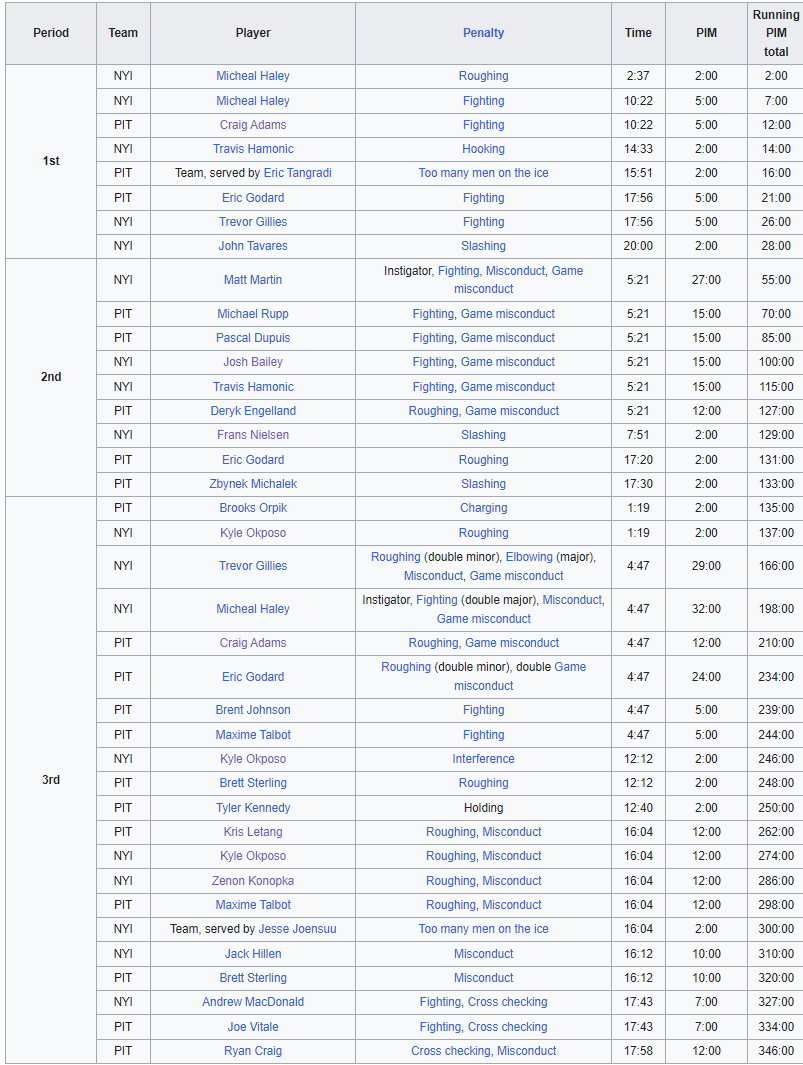Select the '27:00' PIM value

click(706, 280)
